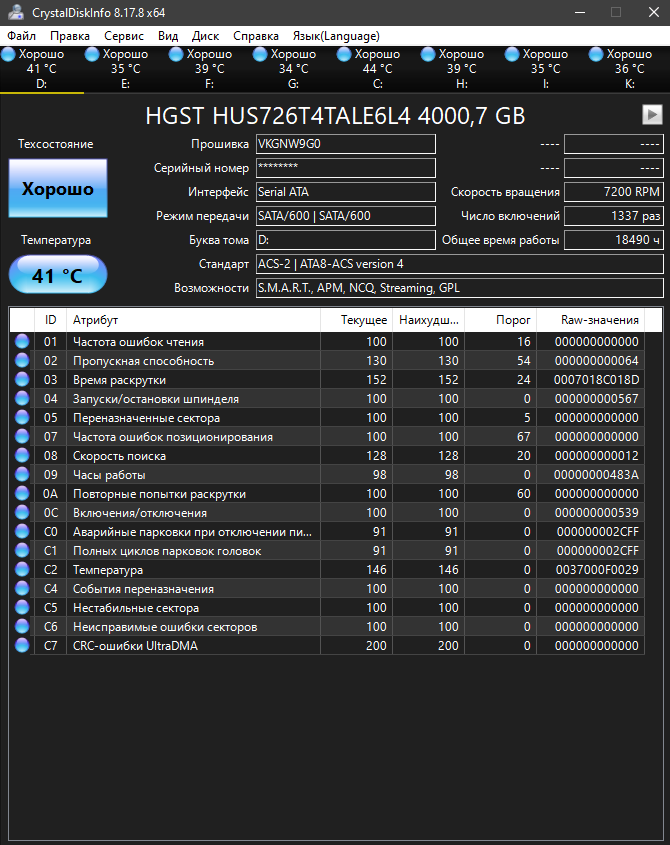Select disk H: tab
The height and width of the screenshot is (845, 670).
(461, 69)
